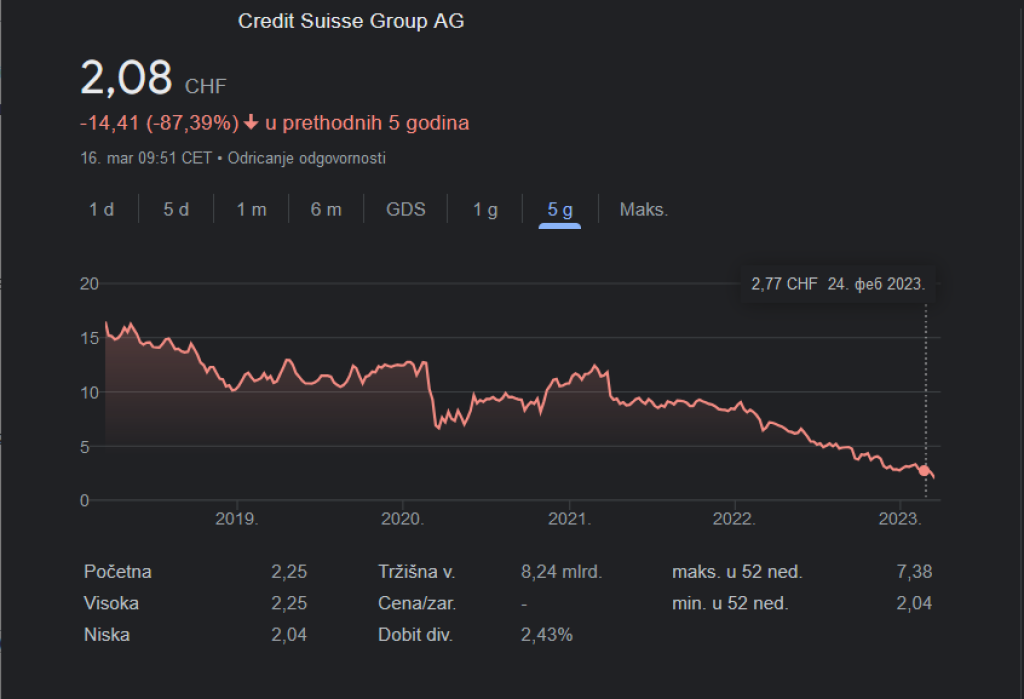
Task: Click the Credit Suisse Group AG title
Action: coord(351,21)
